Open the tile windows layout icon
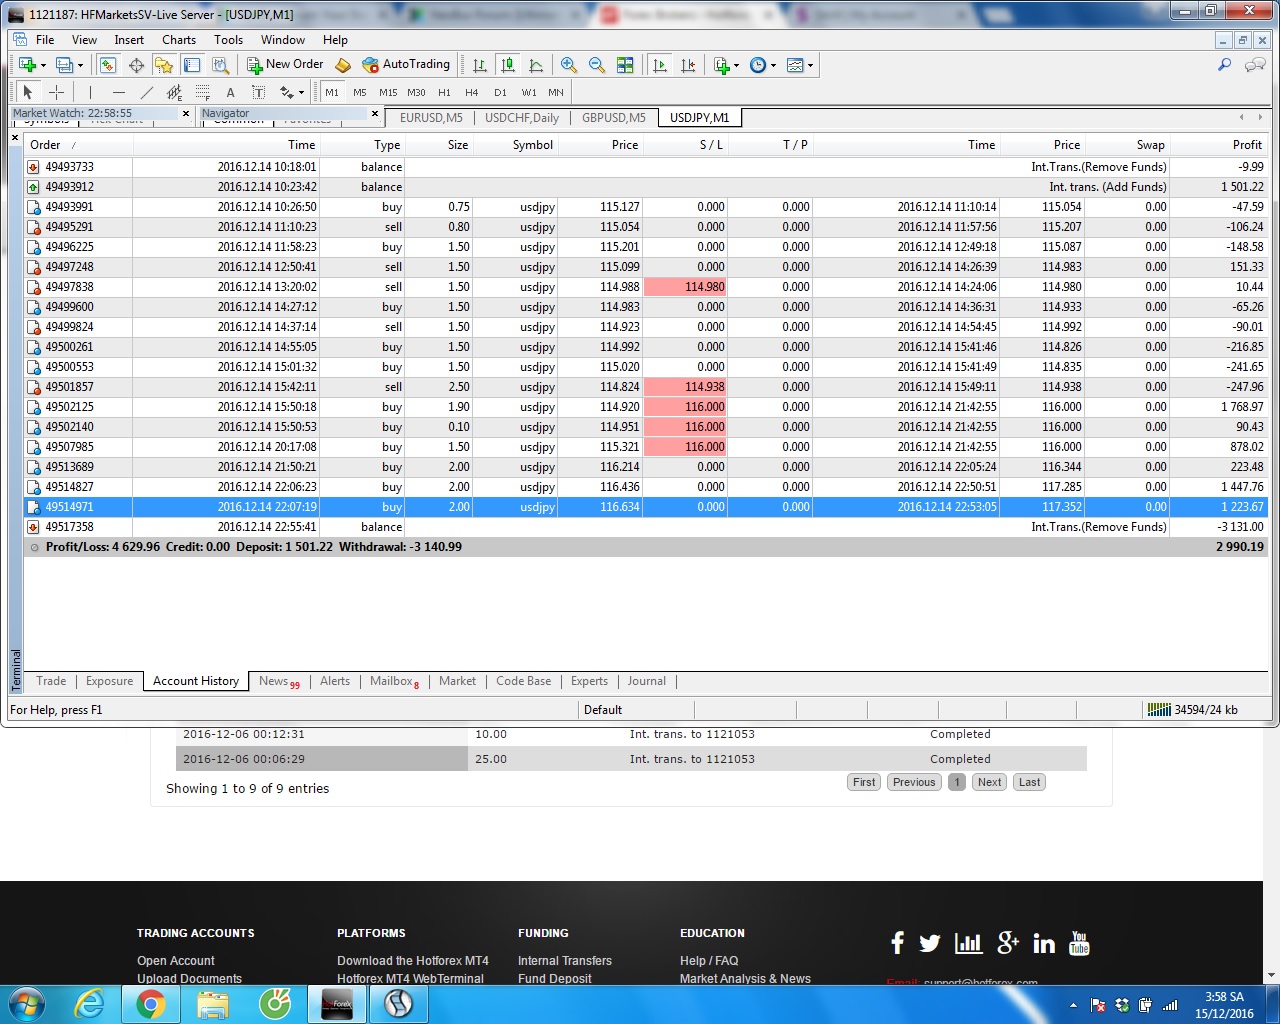The image size is (1280, 1024). point(625,65)
